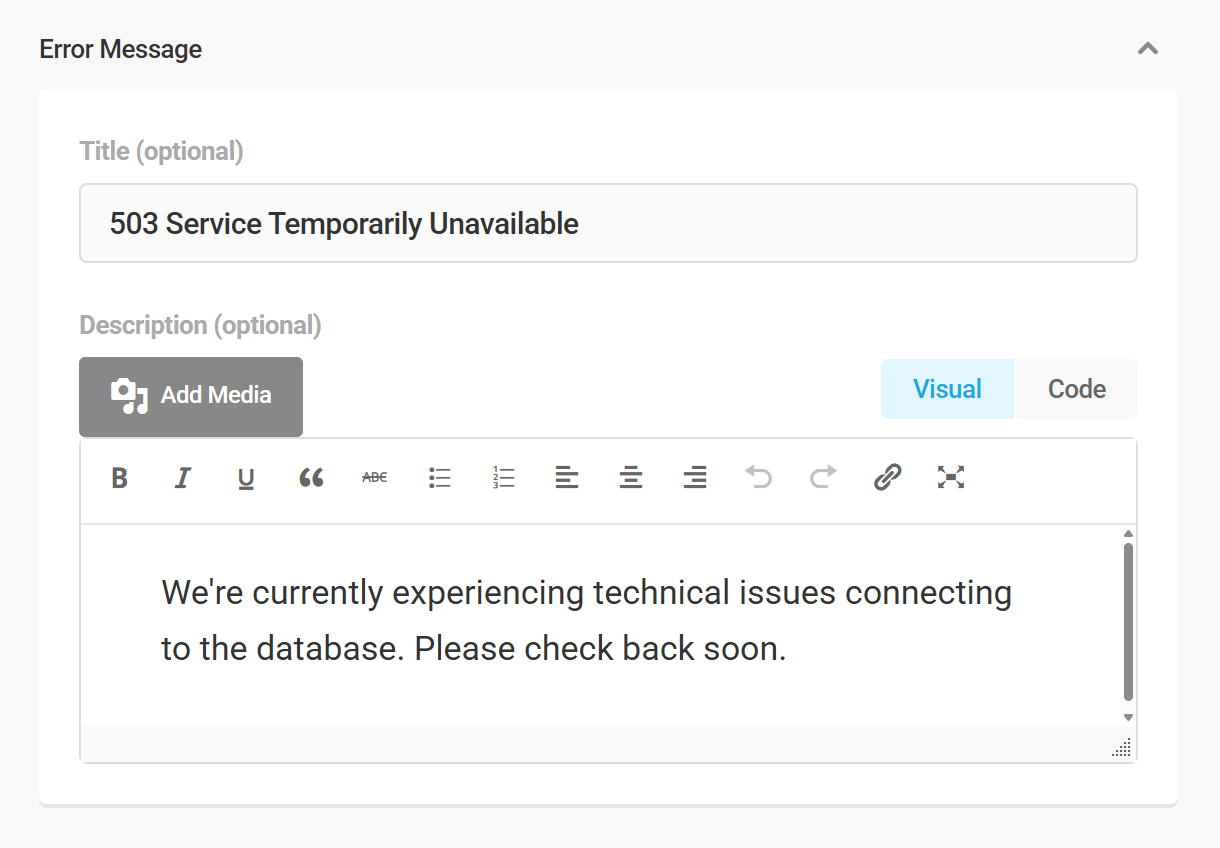Viewport: 1220px width, 848px height.
Task: Apply strikethrough formatting
Action: point(374,478)
